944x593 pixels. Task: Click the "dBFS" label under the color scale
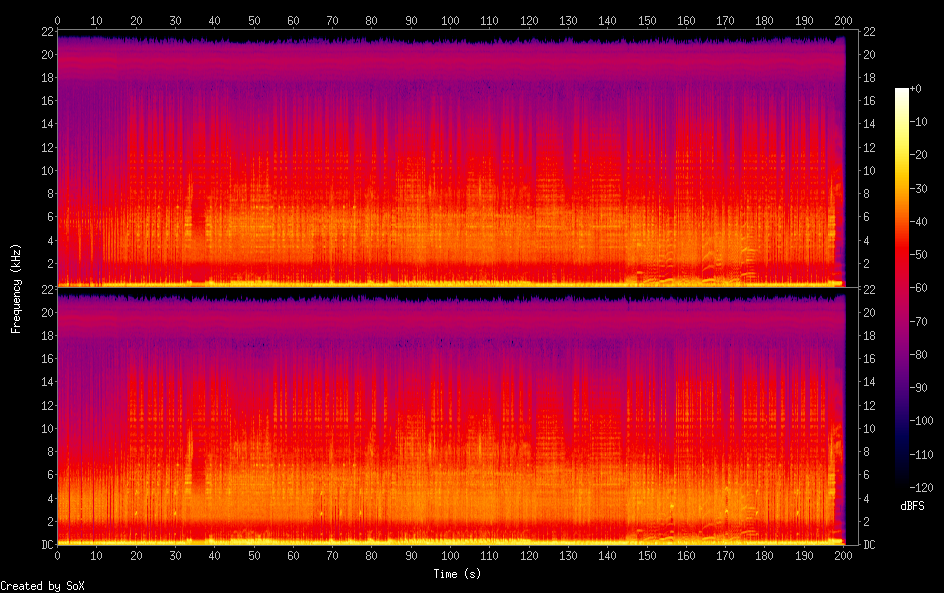(912, 506)
